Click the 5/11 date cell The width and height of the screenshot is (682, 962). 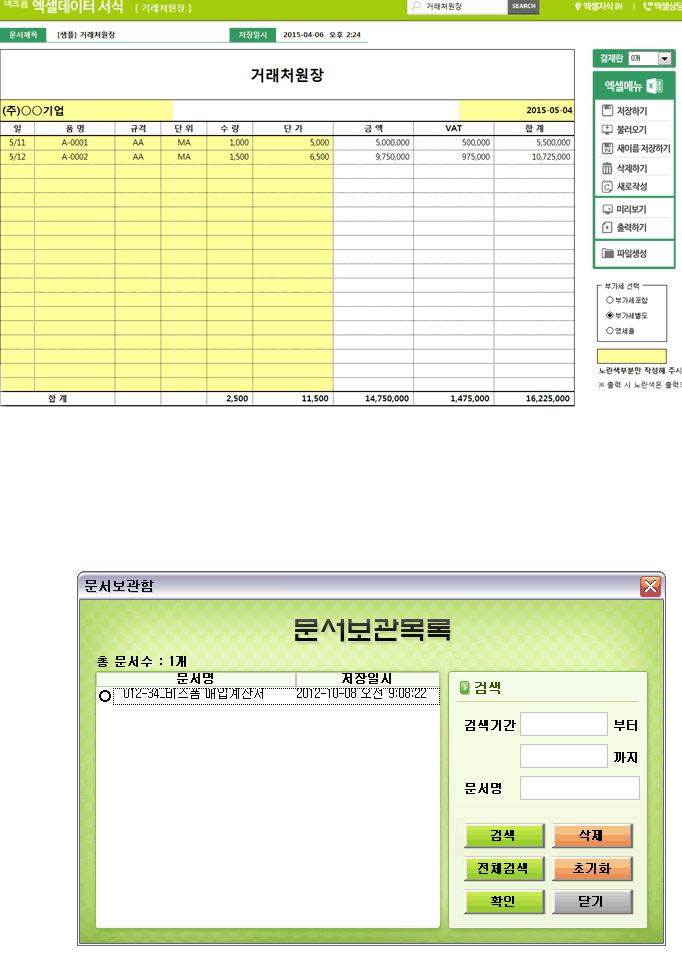(17, 142)
